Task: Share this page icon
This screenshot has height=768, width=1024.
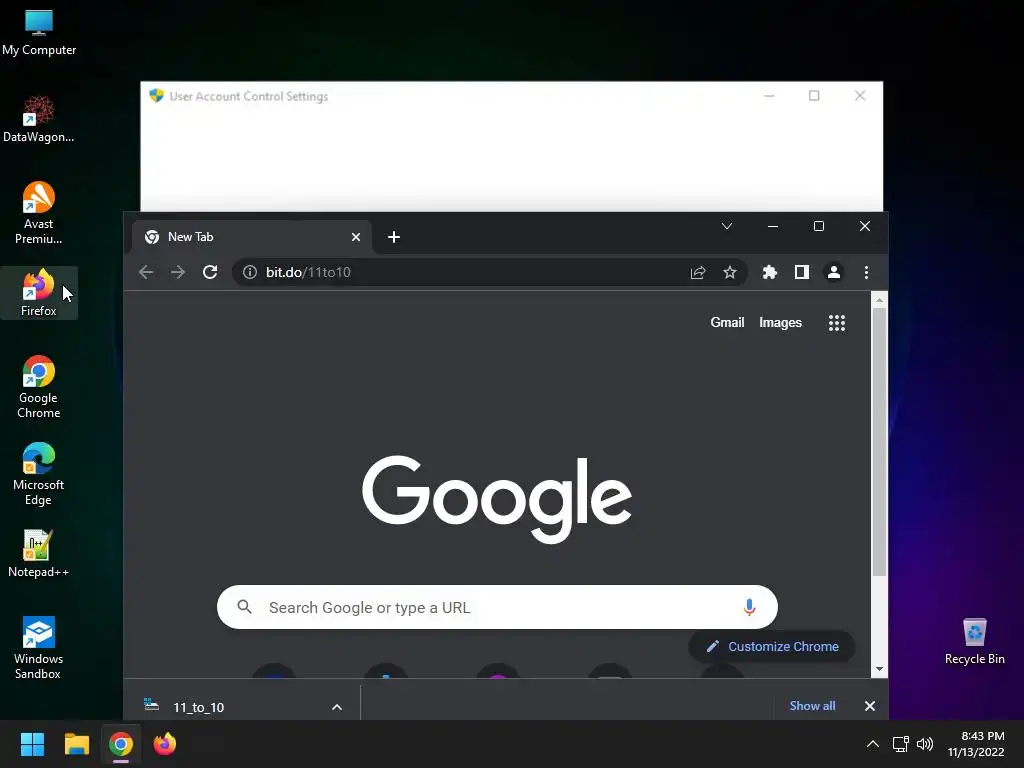Action: point(698,272)
